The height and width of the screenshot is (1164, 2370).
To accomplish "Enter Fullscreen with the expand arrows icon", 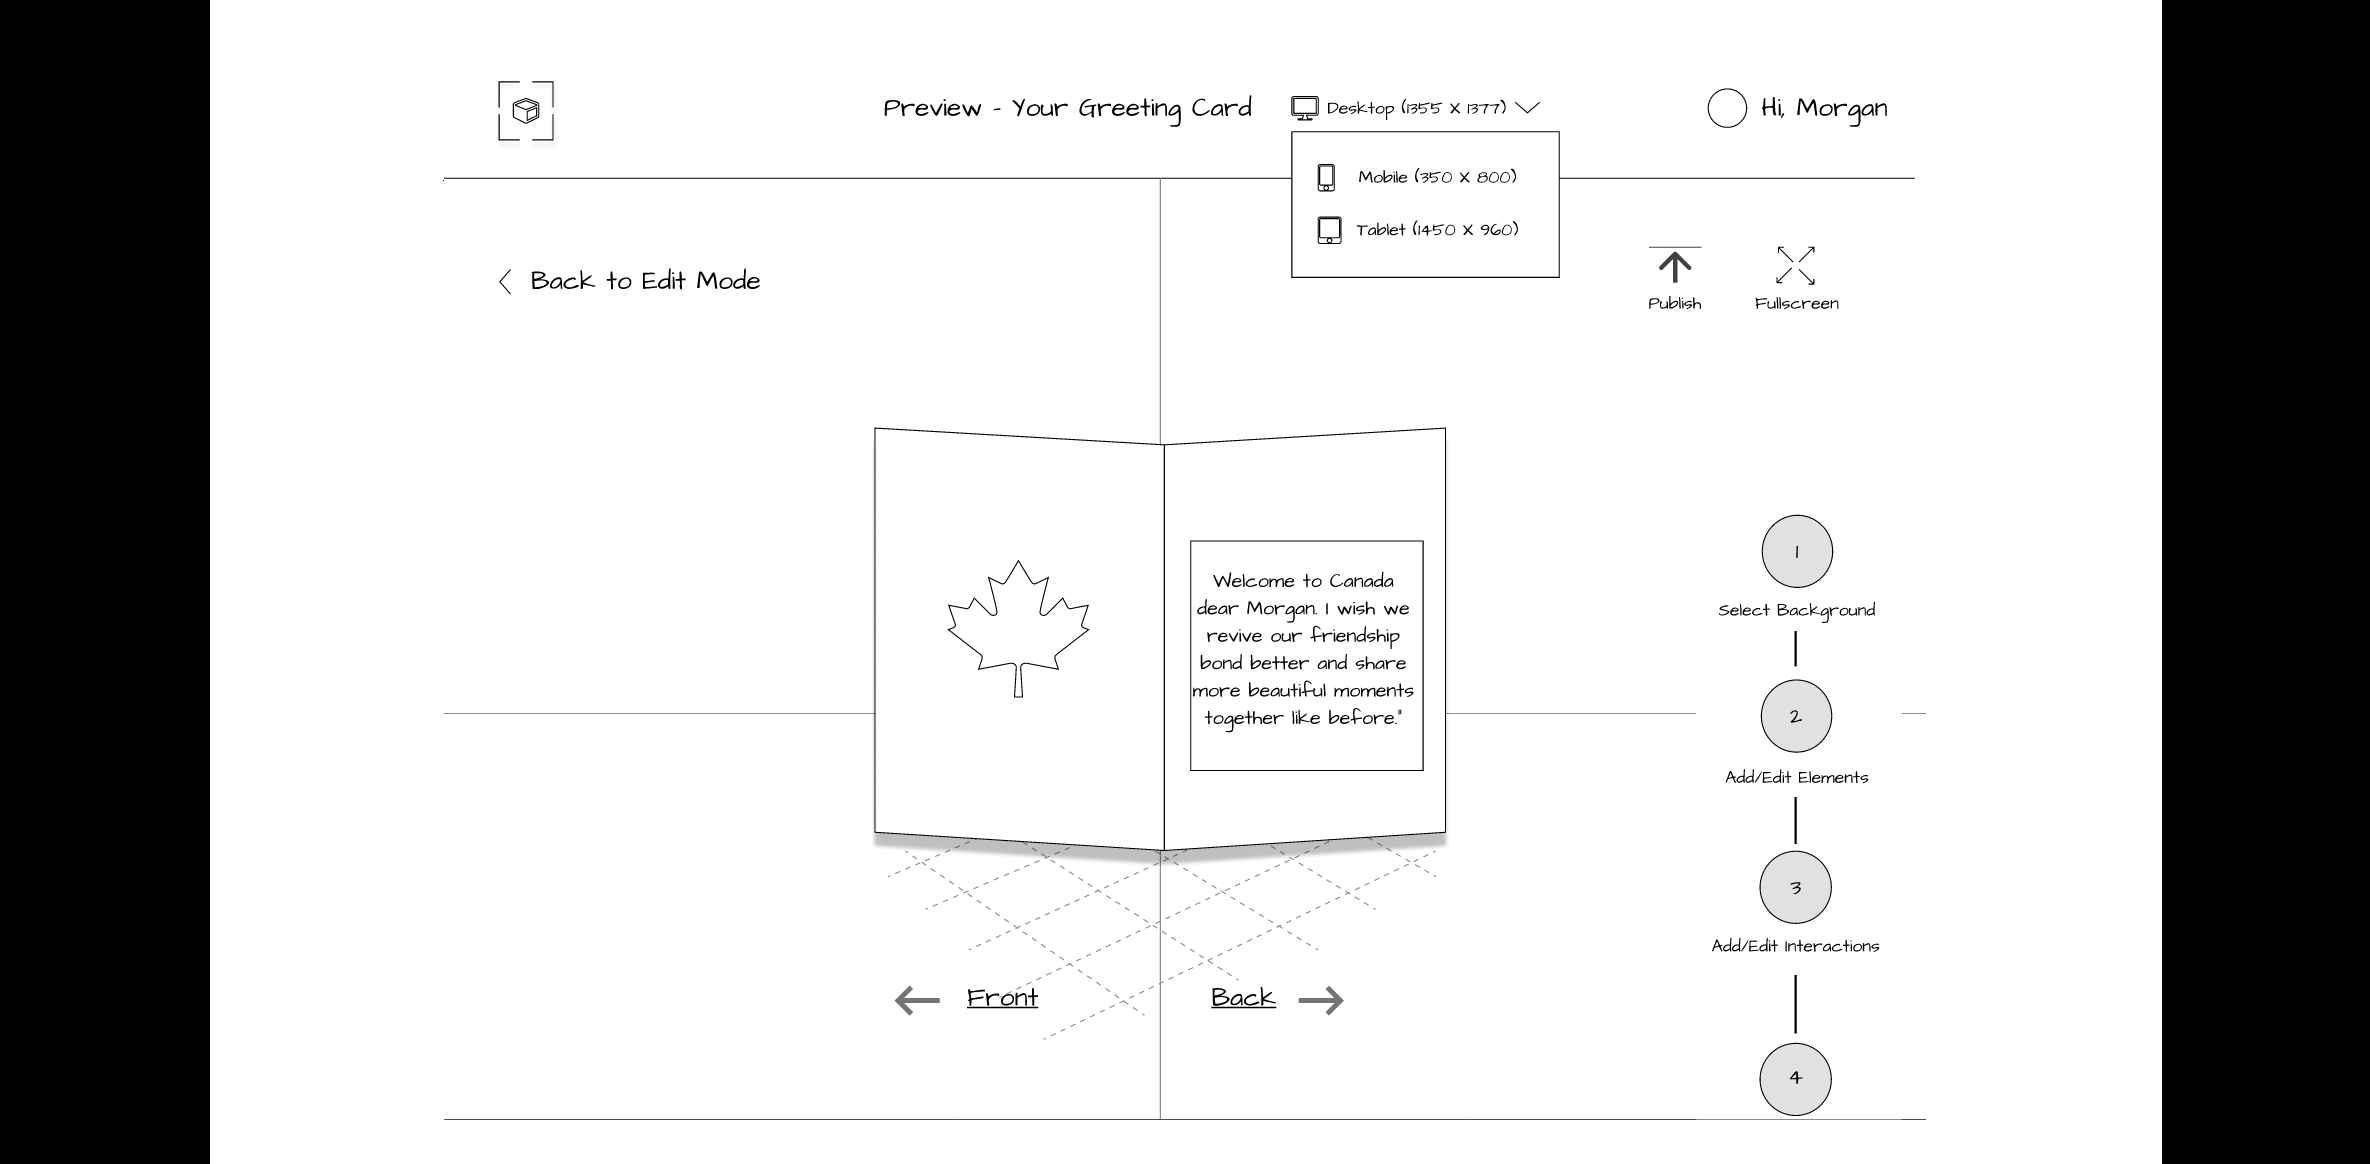I will pos(1795,266).
